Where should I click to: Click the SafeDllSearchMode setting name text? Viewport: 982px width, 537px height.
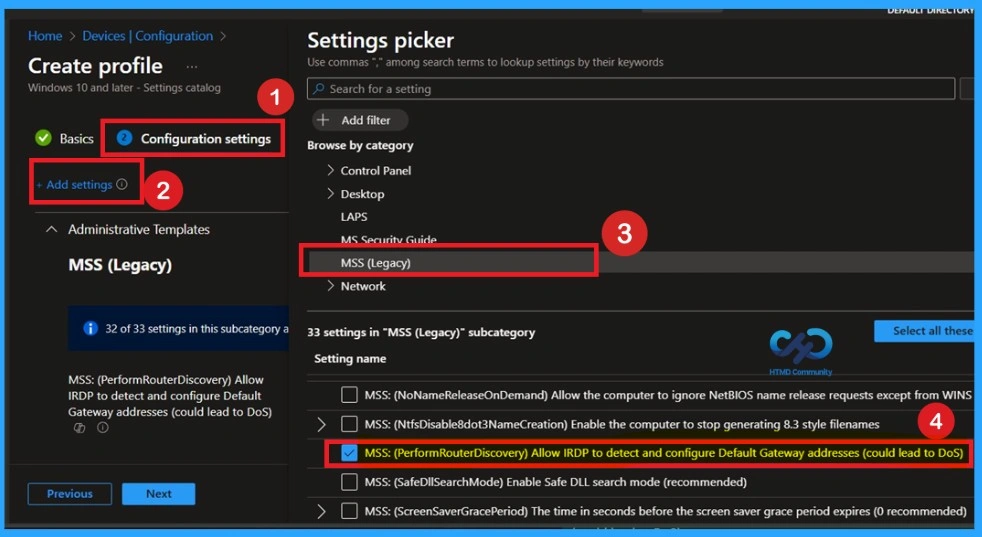click(x=556, y=482)
